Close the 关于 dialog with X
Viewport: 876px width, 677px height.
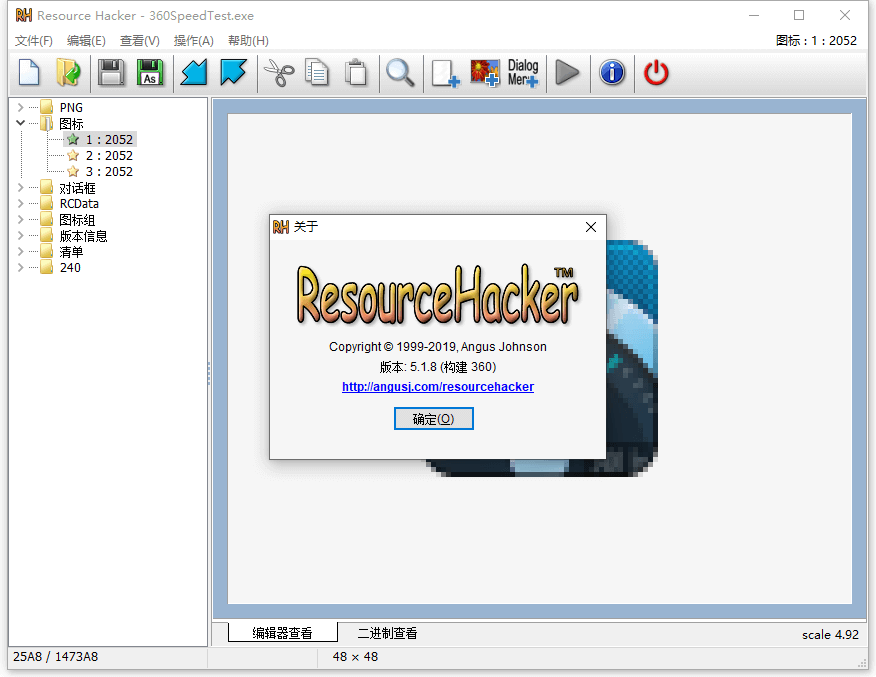tap(591, 227)
